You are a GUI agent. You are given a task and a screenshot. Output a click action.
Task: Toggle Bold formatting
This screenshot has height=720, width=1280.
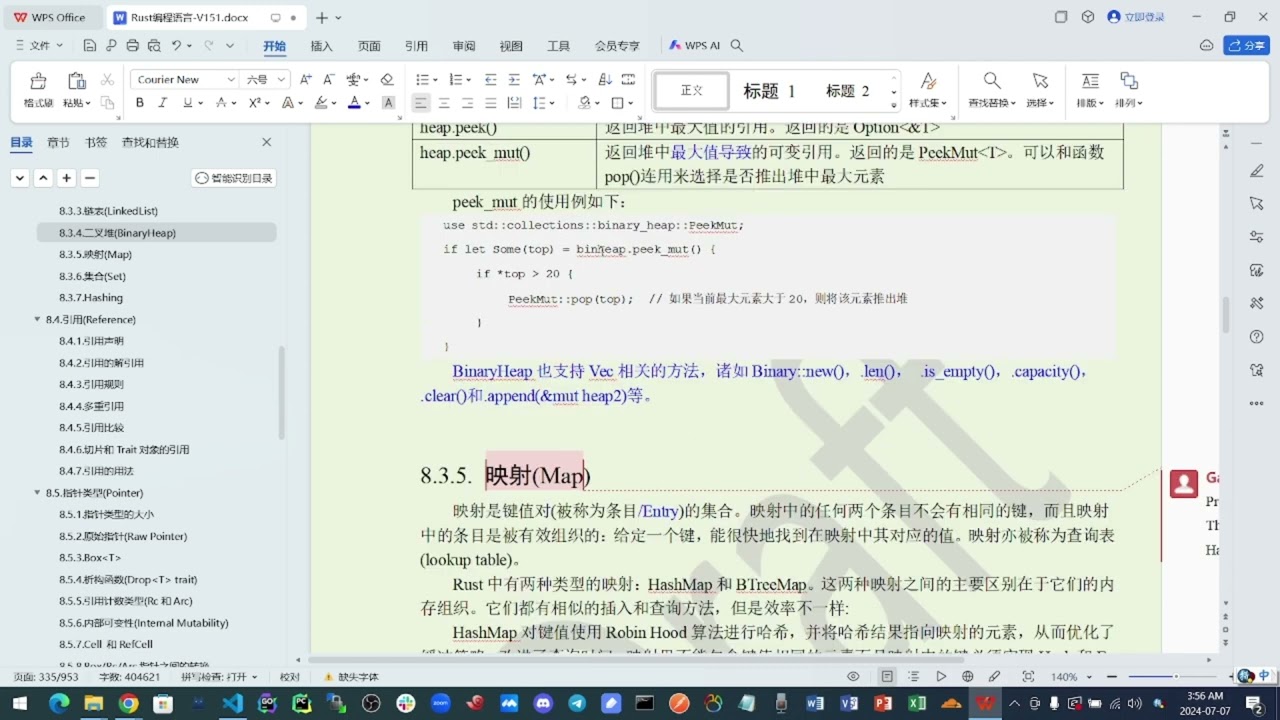coord(139,103)
